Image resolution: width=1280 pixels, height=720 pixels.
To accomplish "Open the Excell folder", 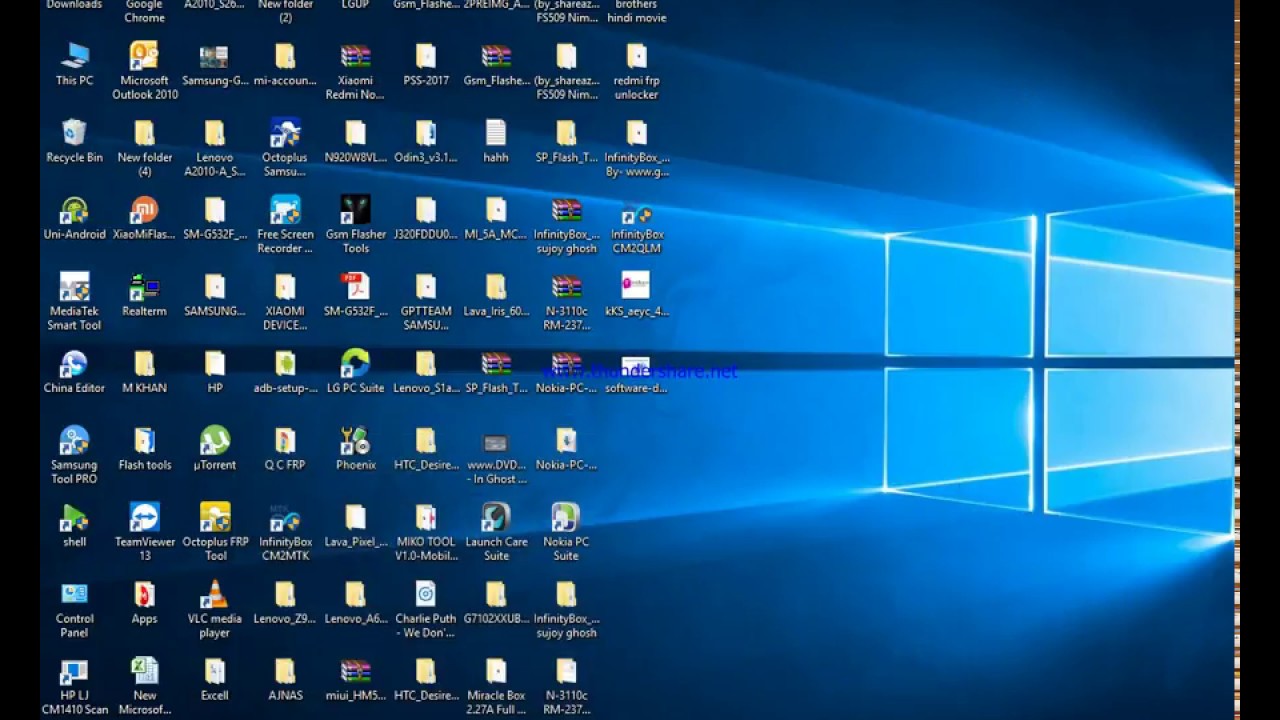I will tap(215, 680).
